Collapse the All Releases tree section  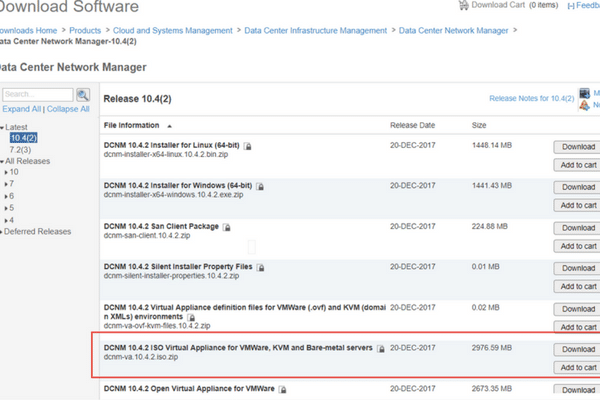2,162
